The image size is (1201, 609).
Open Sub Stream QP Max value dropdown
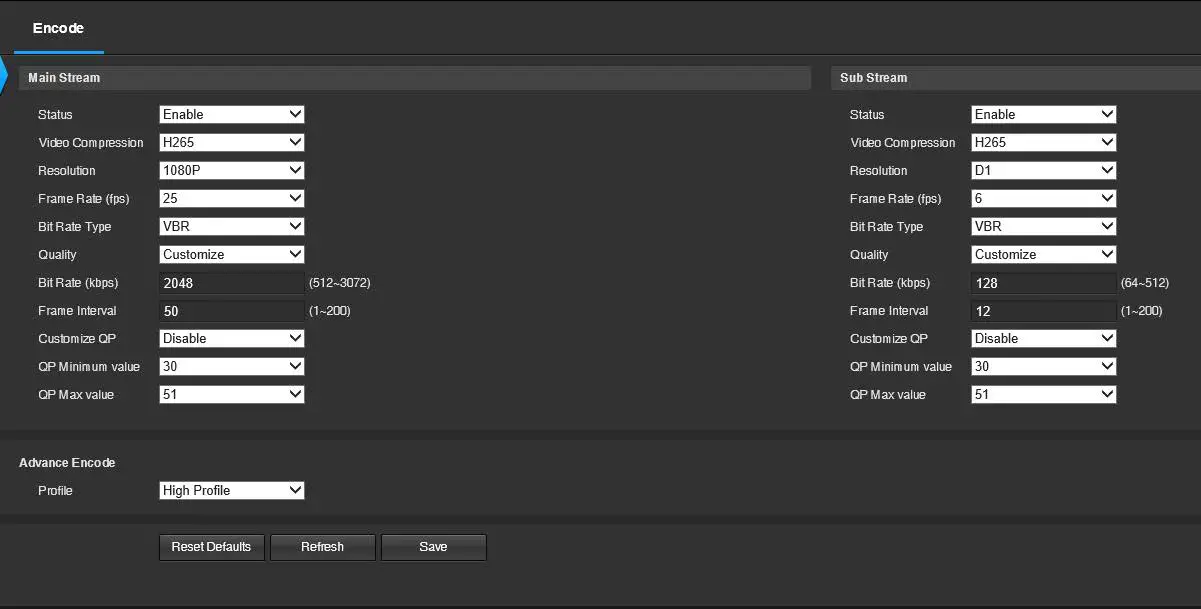(x=1044, y=395)
